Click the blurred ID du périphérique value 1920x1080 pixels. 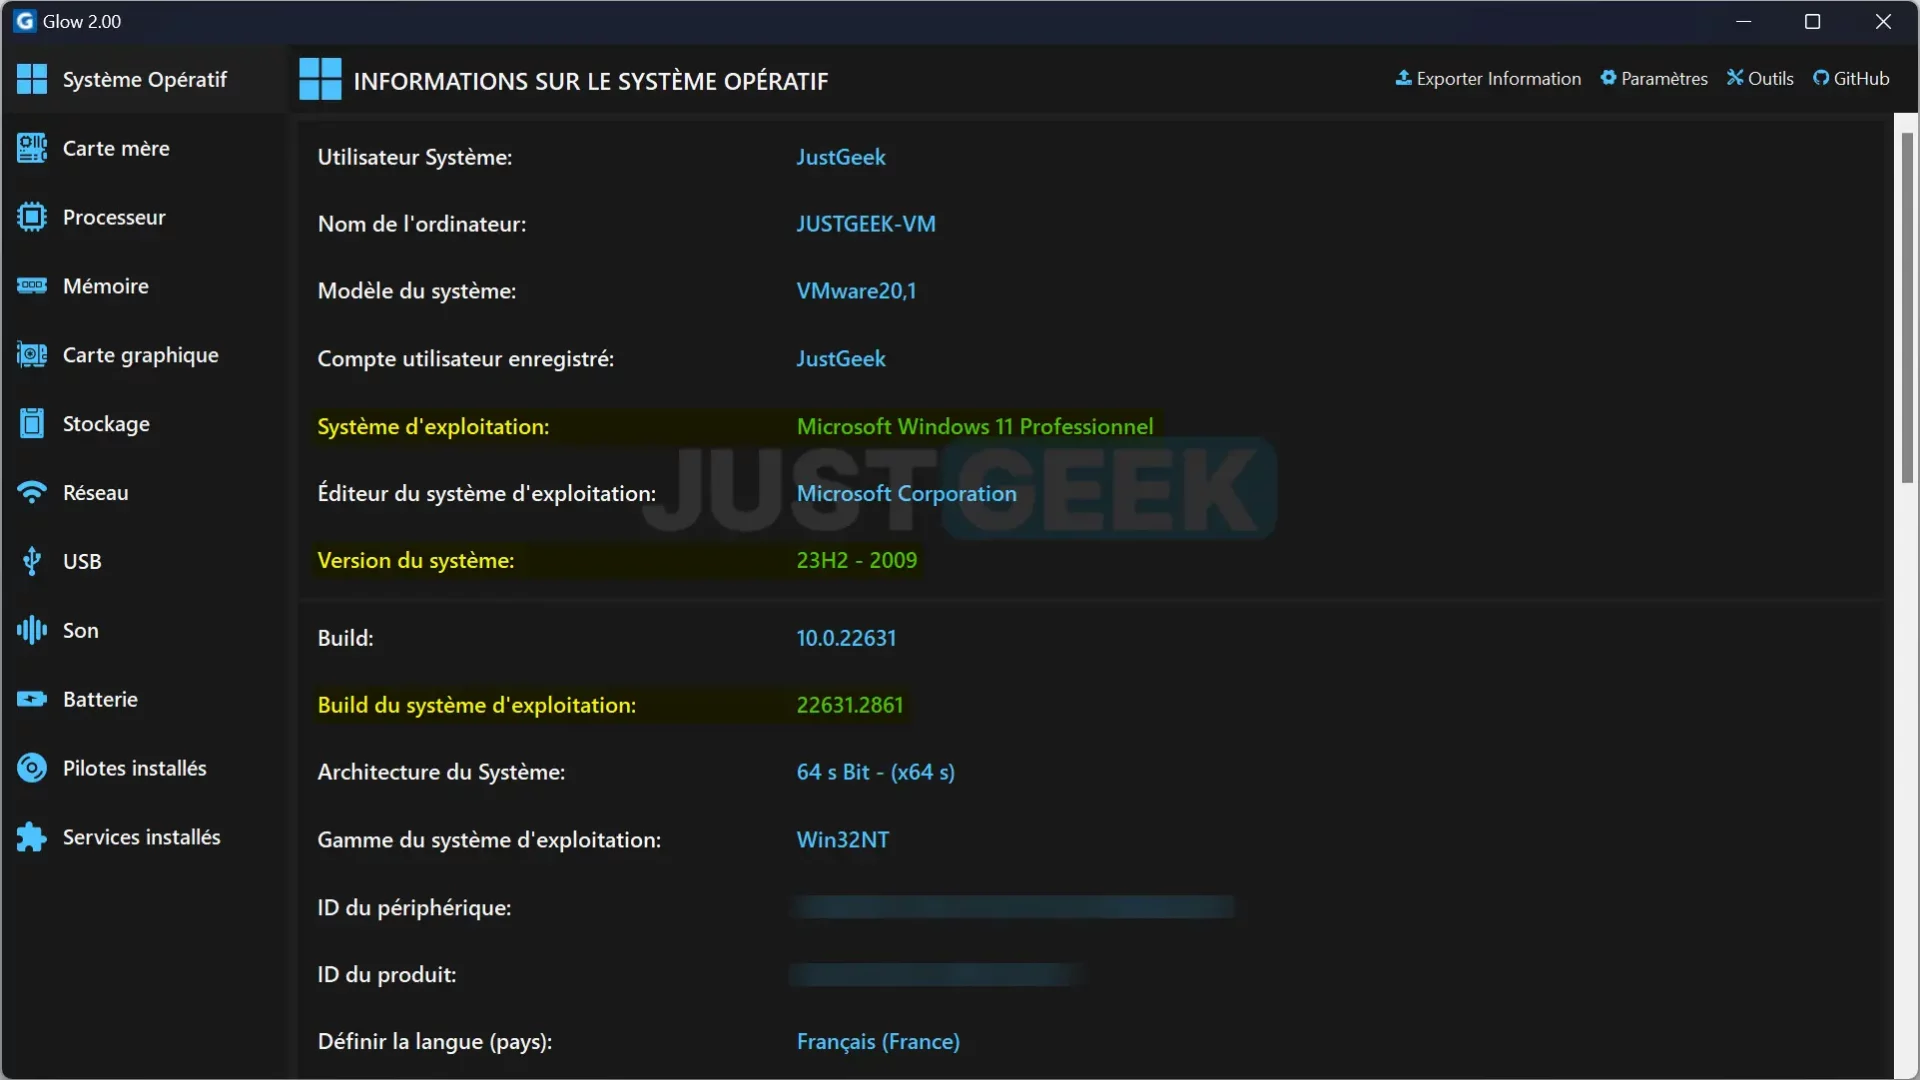1014,907
